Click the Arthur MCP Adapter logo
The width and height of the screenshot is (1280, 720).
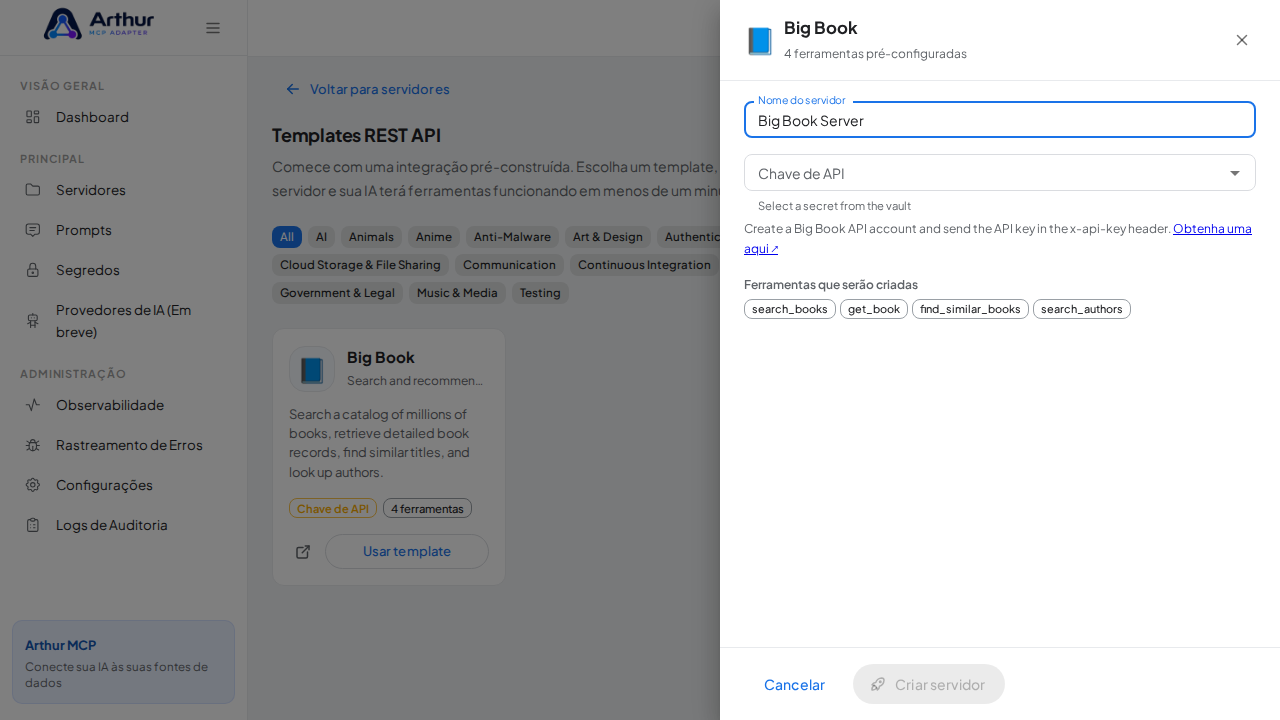99,24
